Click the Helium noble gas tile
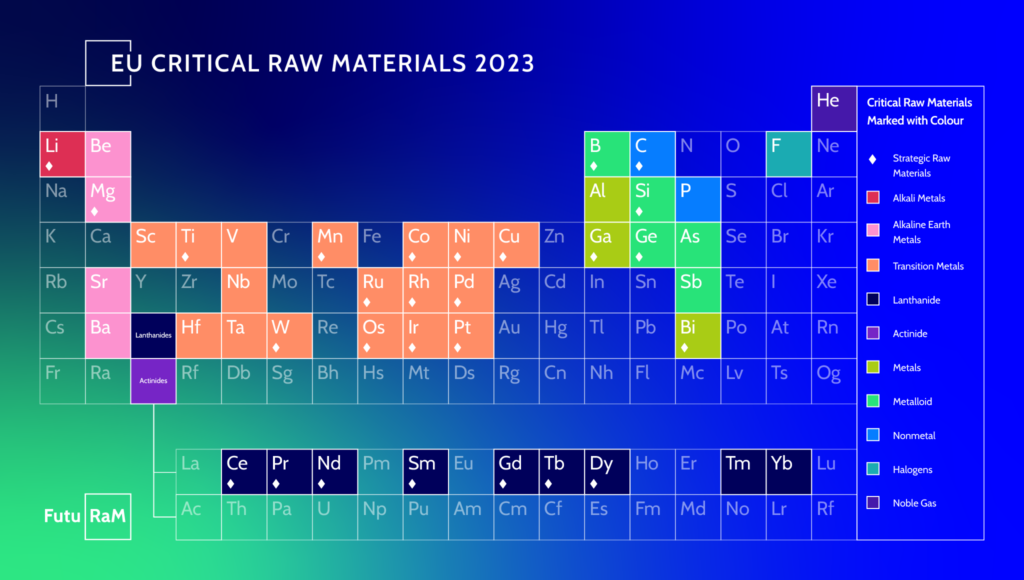 tap(833, 108)
